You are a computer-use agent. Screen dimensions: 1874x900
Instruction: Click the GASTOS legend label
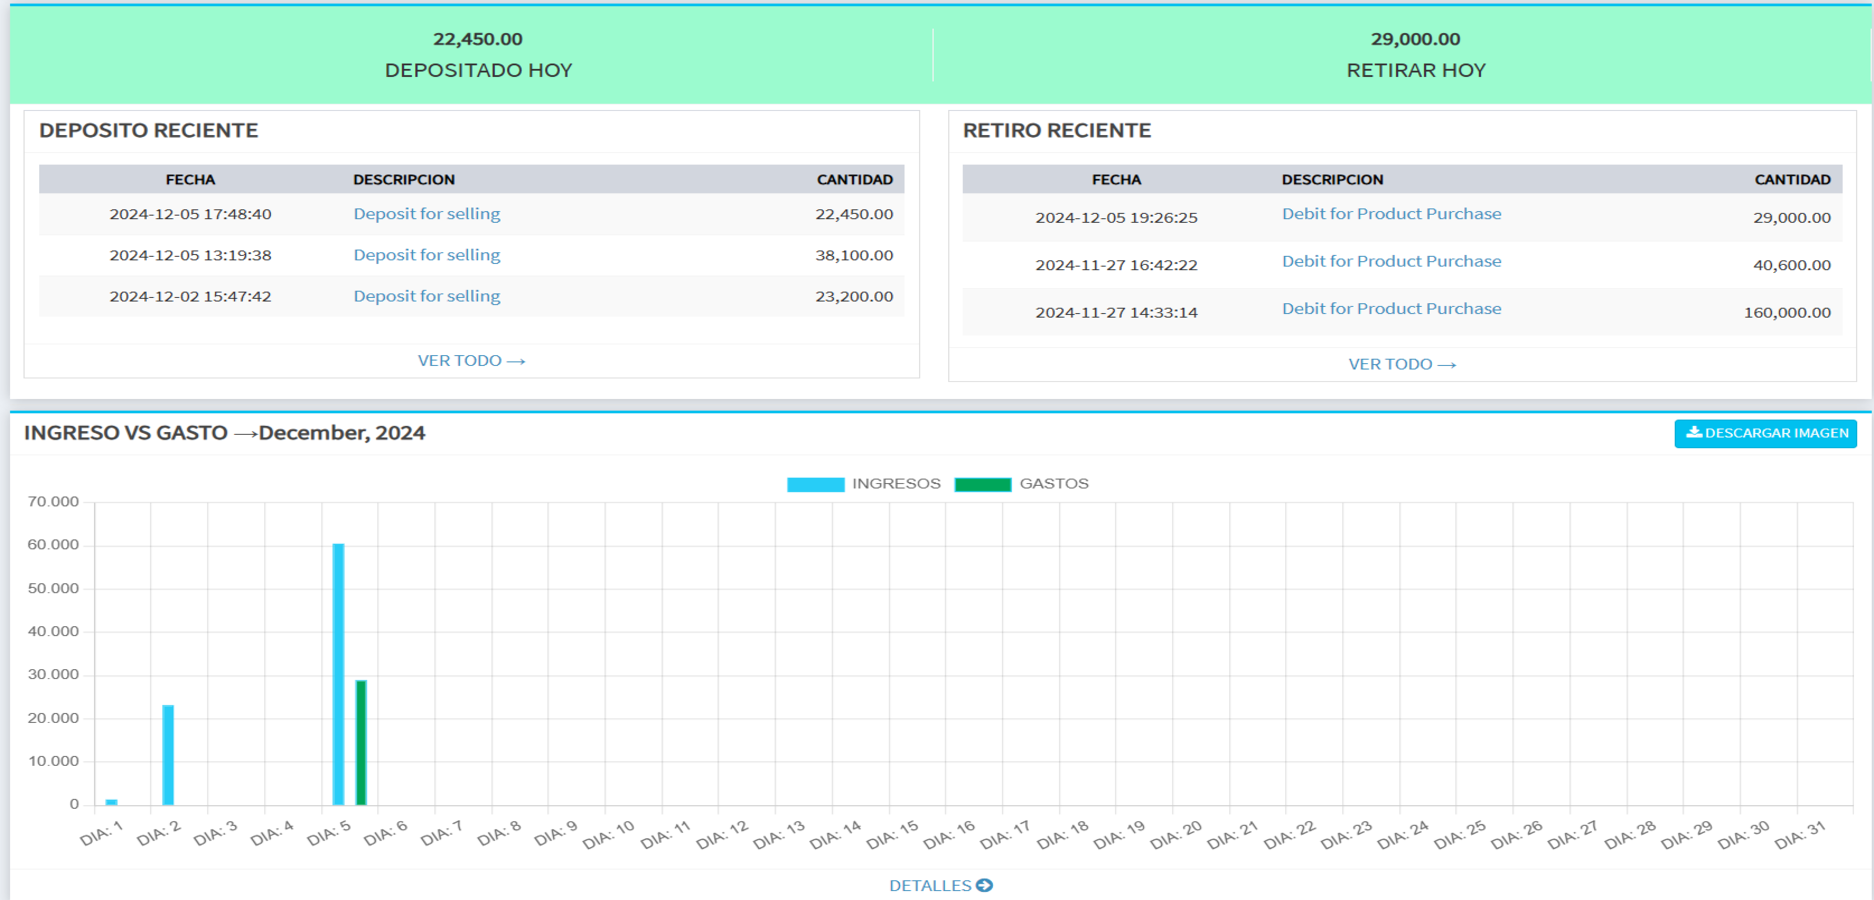(x=1054, y=484)
